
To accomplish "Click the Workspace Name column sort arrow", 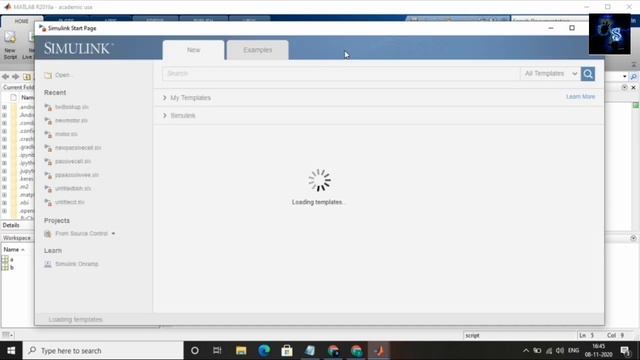I will 23,249.
